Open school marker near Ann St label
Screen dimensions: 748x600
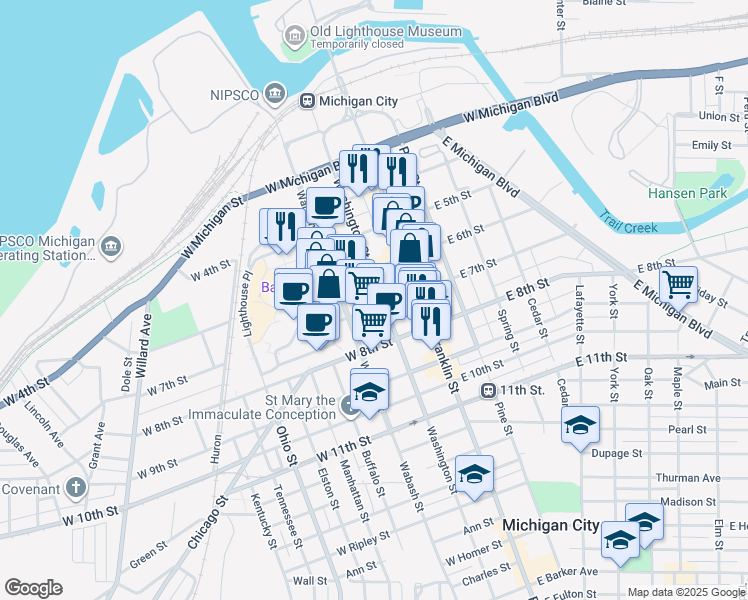[x=474, y=477]
